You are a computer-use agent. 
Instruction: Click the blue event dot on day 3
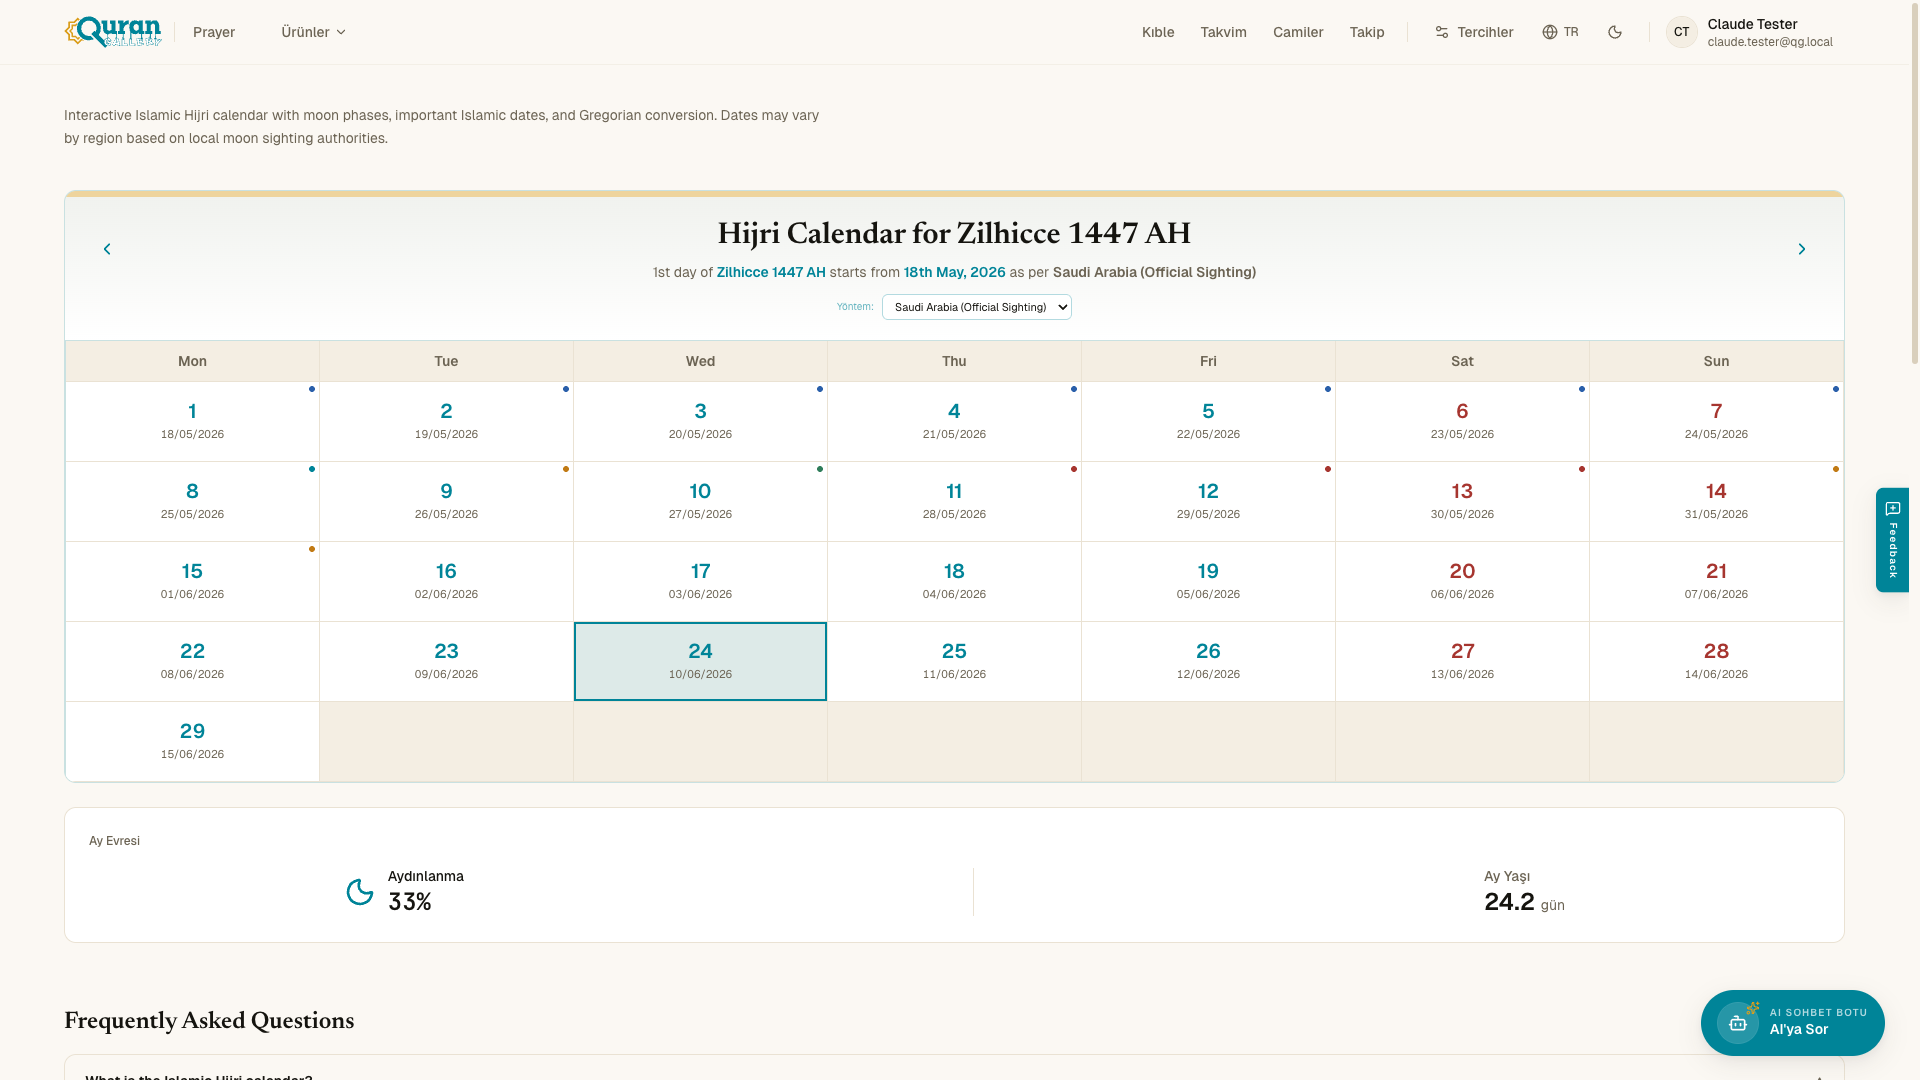tap(820, 389)
